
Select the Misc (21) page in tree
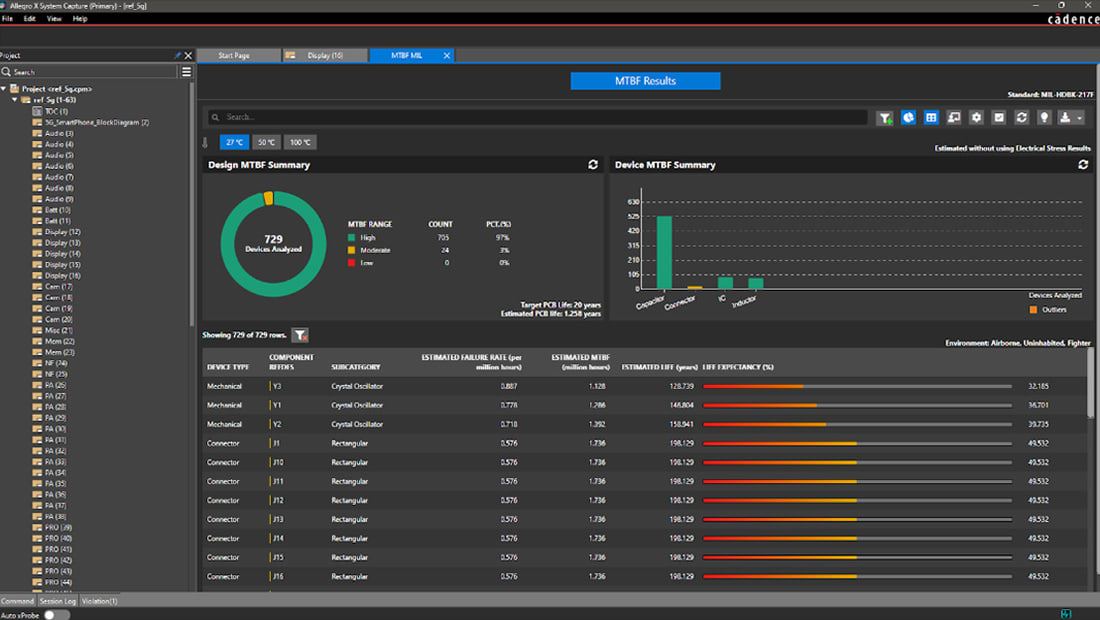59,330
